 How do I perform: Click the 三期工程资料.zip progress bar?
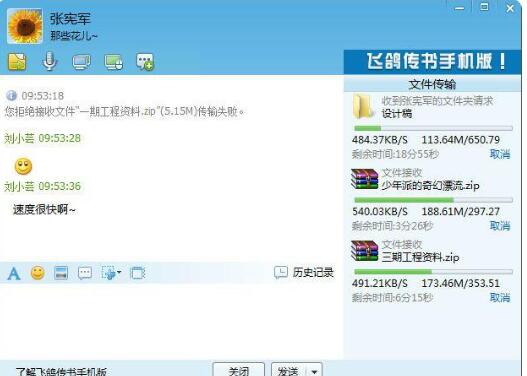(433, 271)
